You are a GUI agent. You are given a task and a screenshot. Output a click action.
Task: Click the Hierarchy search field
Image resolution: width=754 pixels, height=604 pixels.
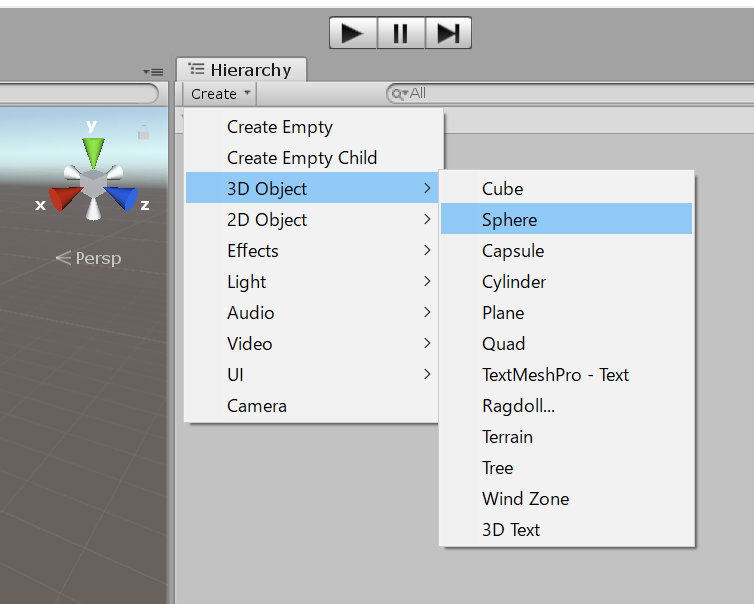click(x=560, y=93)
